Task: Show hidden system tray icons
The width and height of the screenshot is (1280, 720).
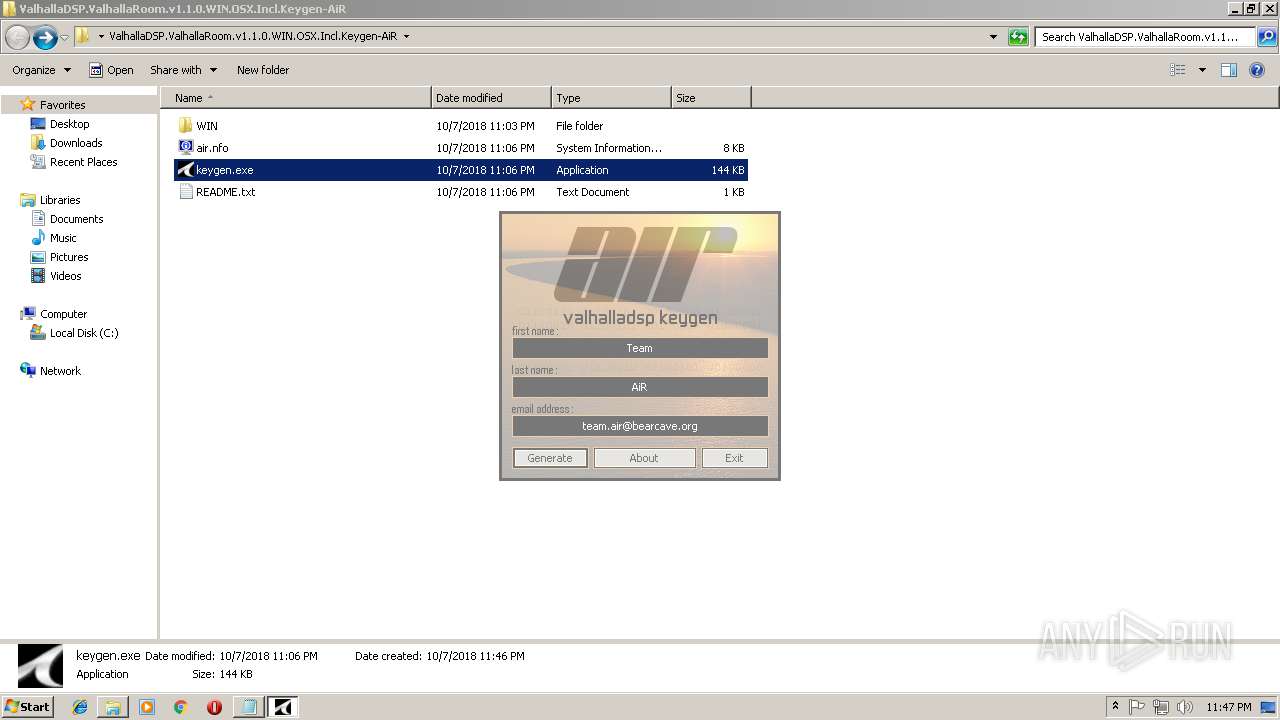Action: coord(1115,707)
